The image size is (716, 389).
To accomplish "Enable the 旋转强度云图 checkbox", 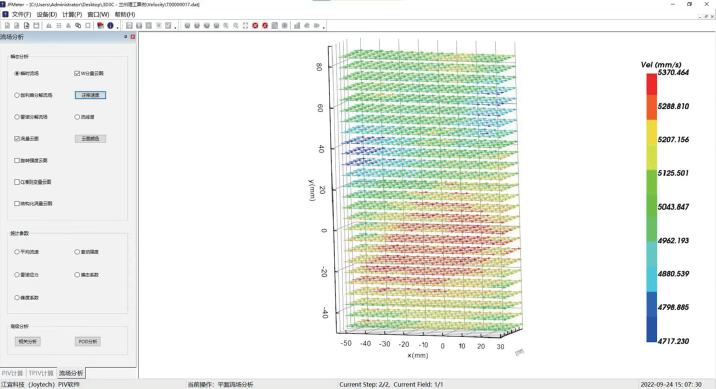I will pos(17,160).
